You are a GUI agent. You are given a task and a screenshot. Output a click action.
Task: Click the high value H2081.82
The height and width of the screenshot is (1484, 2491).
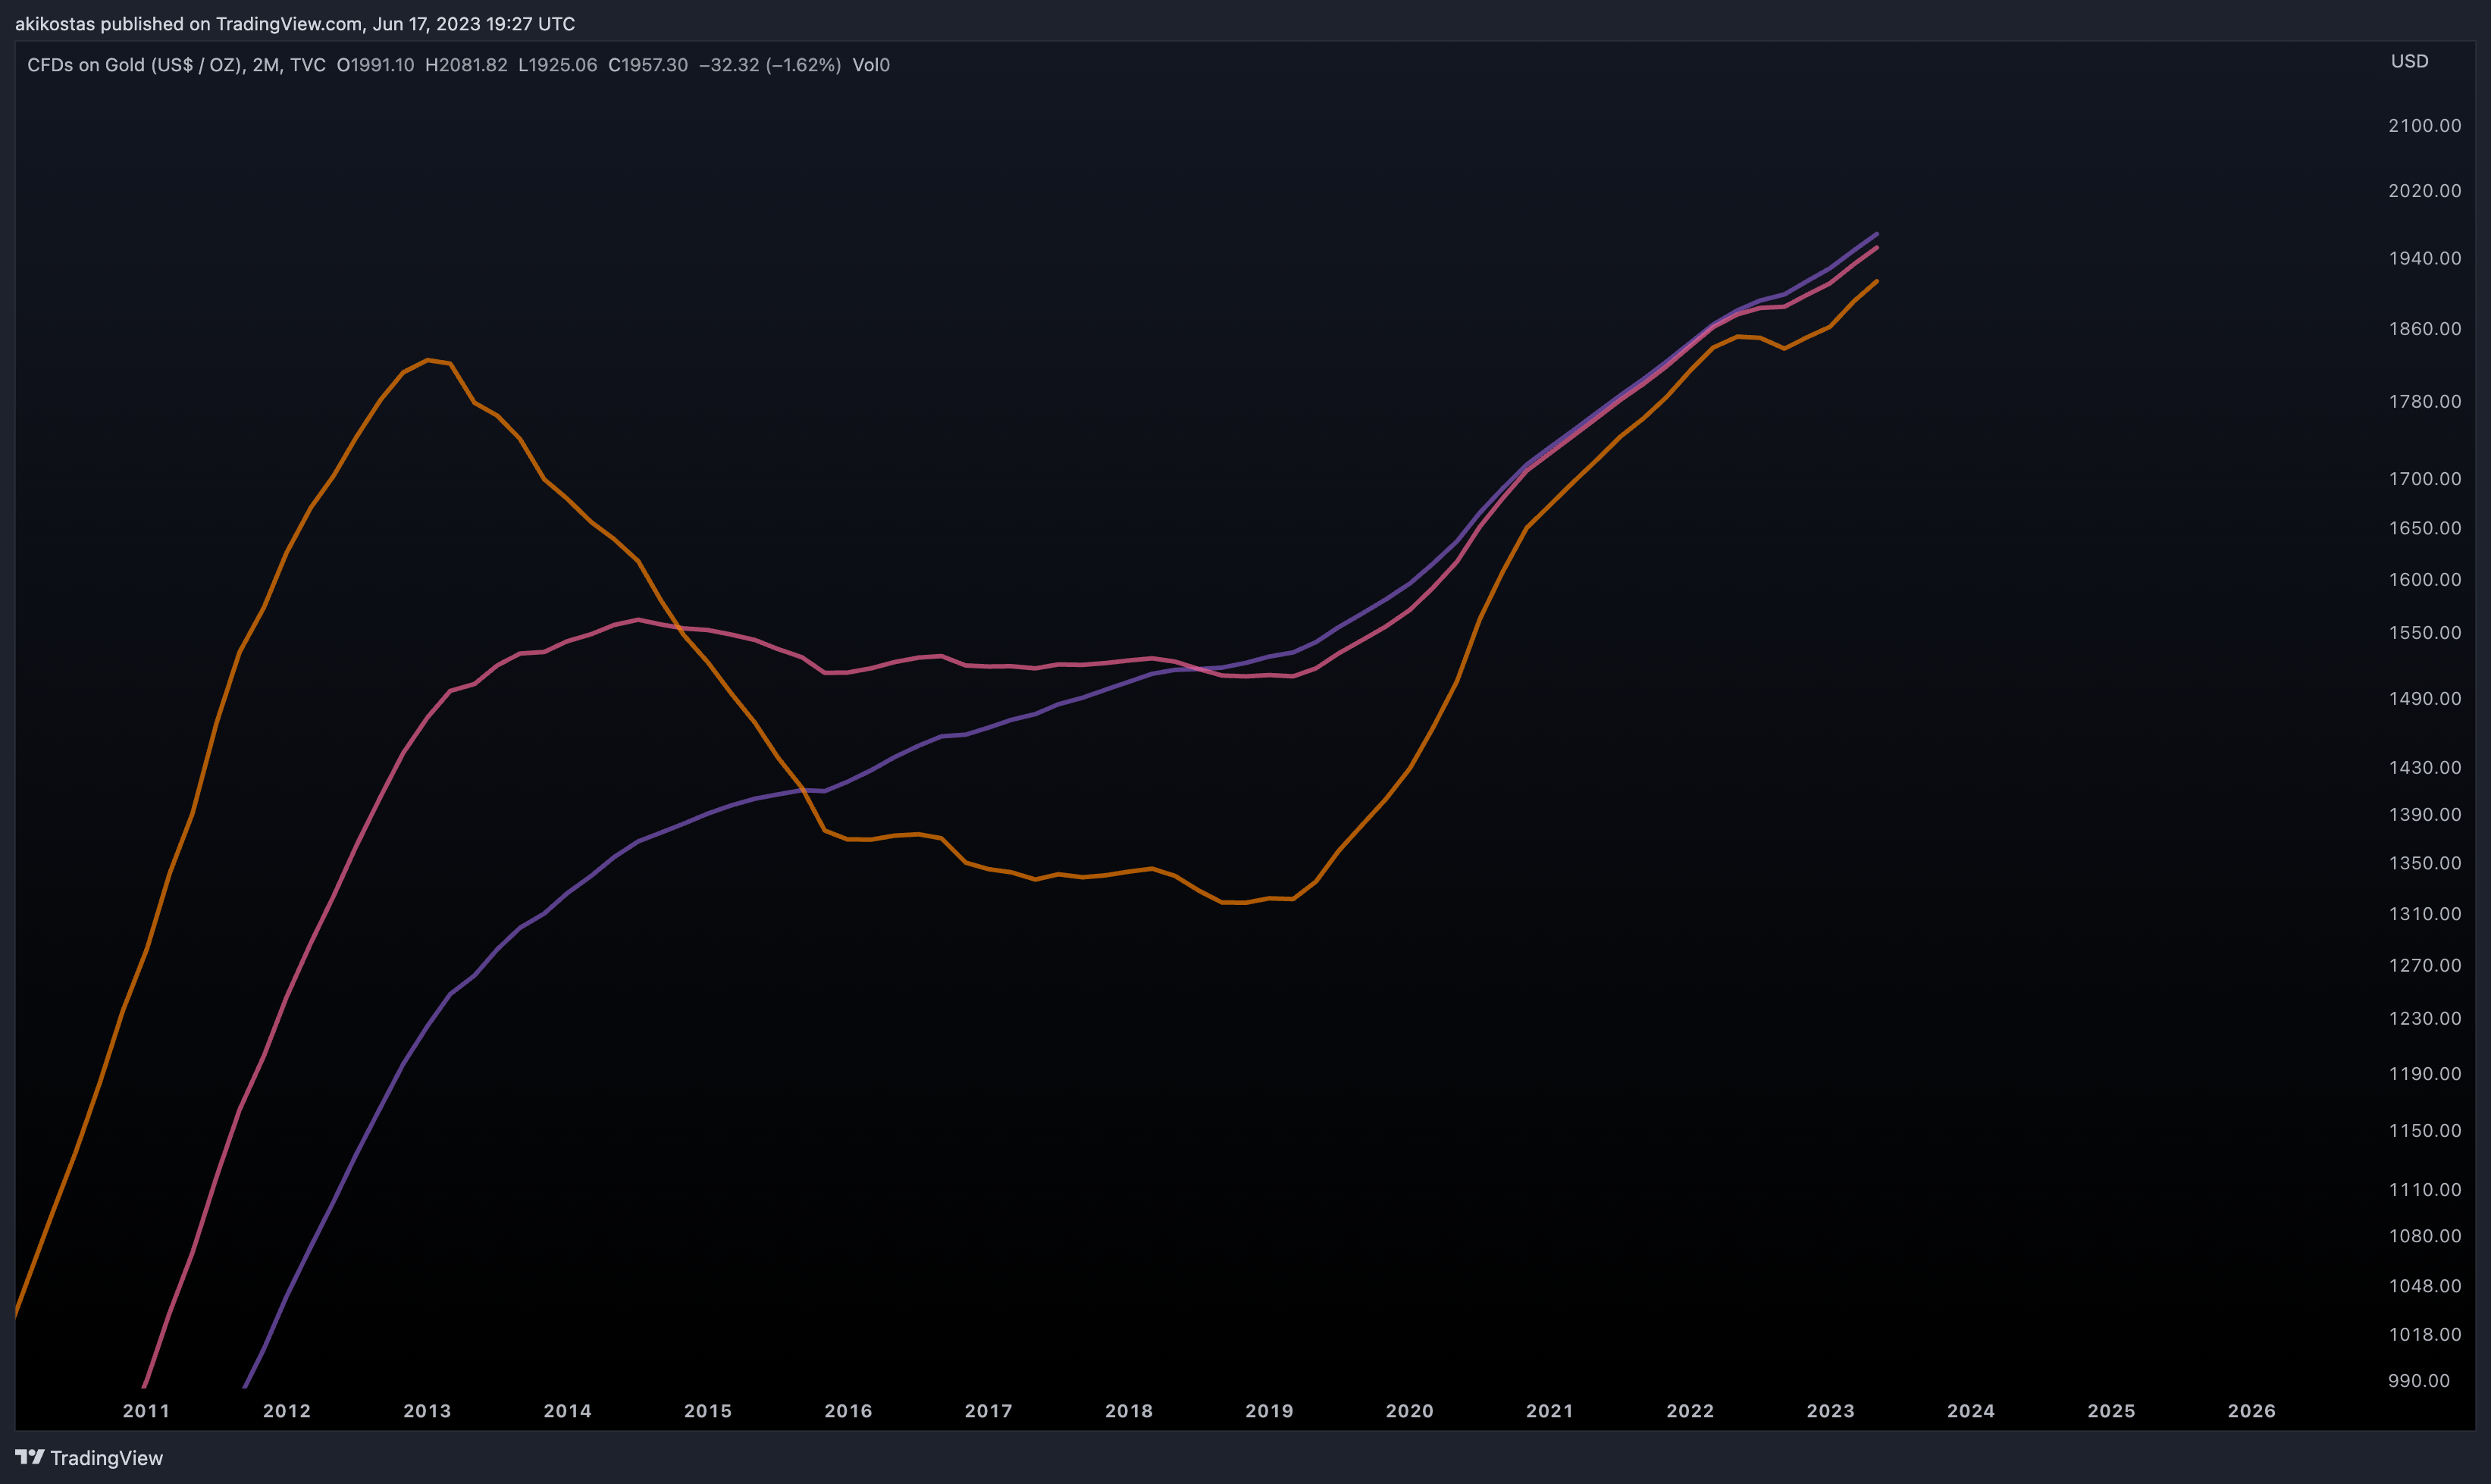point(466,65)
